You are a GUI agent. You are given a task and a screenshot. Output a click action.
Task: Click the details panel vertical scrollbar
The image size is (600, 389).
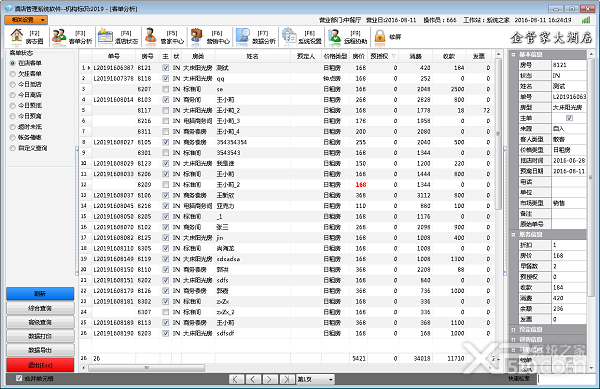pos(591,177)
